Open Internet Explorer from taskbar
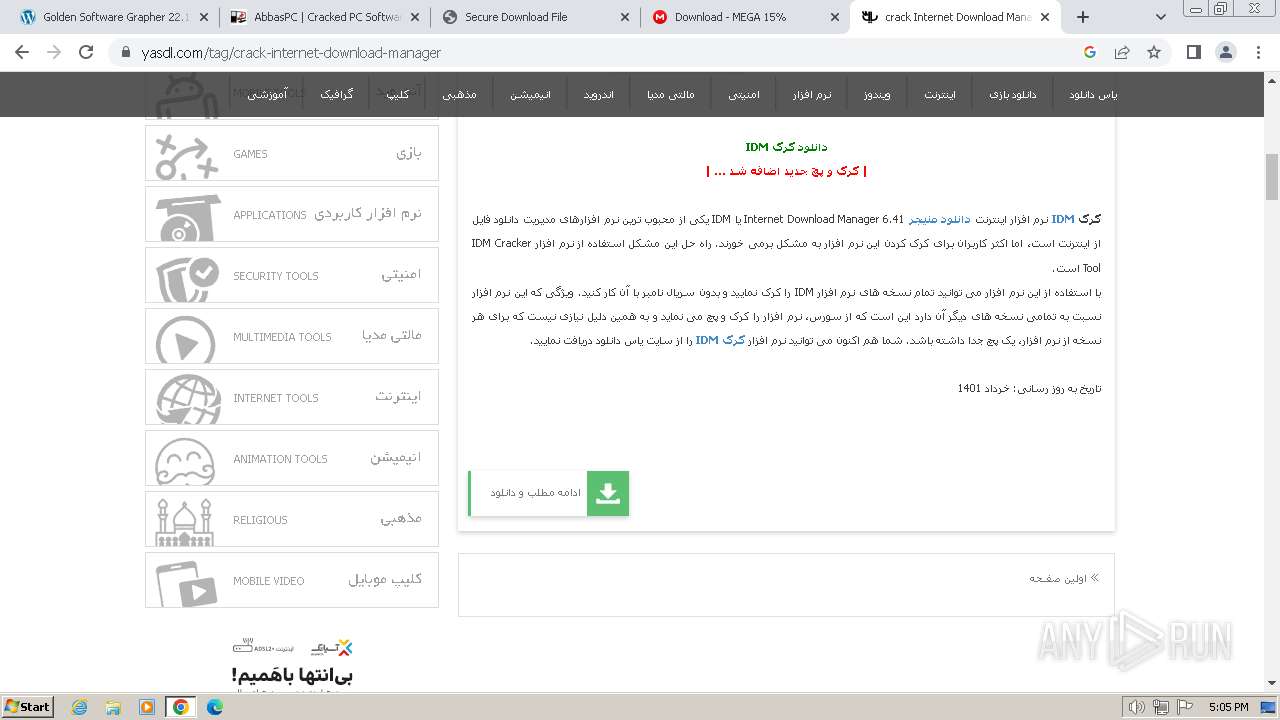This screenshot has width=1280, height=720. [x=80, y=707]
